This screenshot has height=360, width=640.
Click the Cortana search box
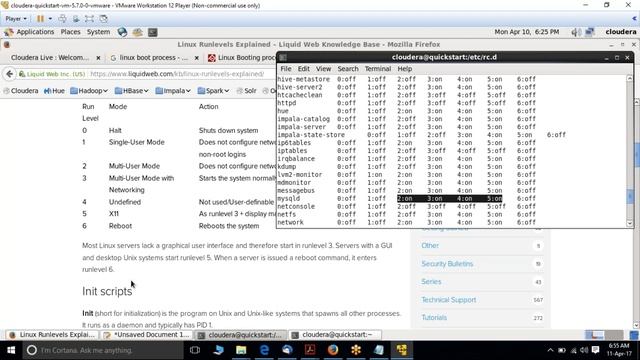pyautogui.click(x=103, y=350)
